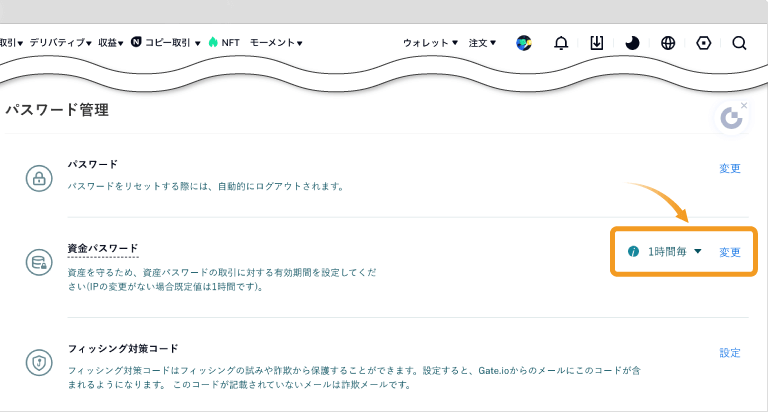Click the shield icon for フィッシング対策コード

tap(39, 363)
